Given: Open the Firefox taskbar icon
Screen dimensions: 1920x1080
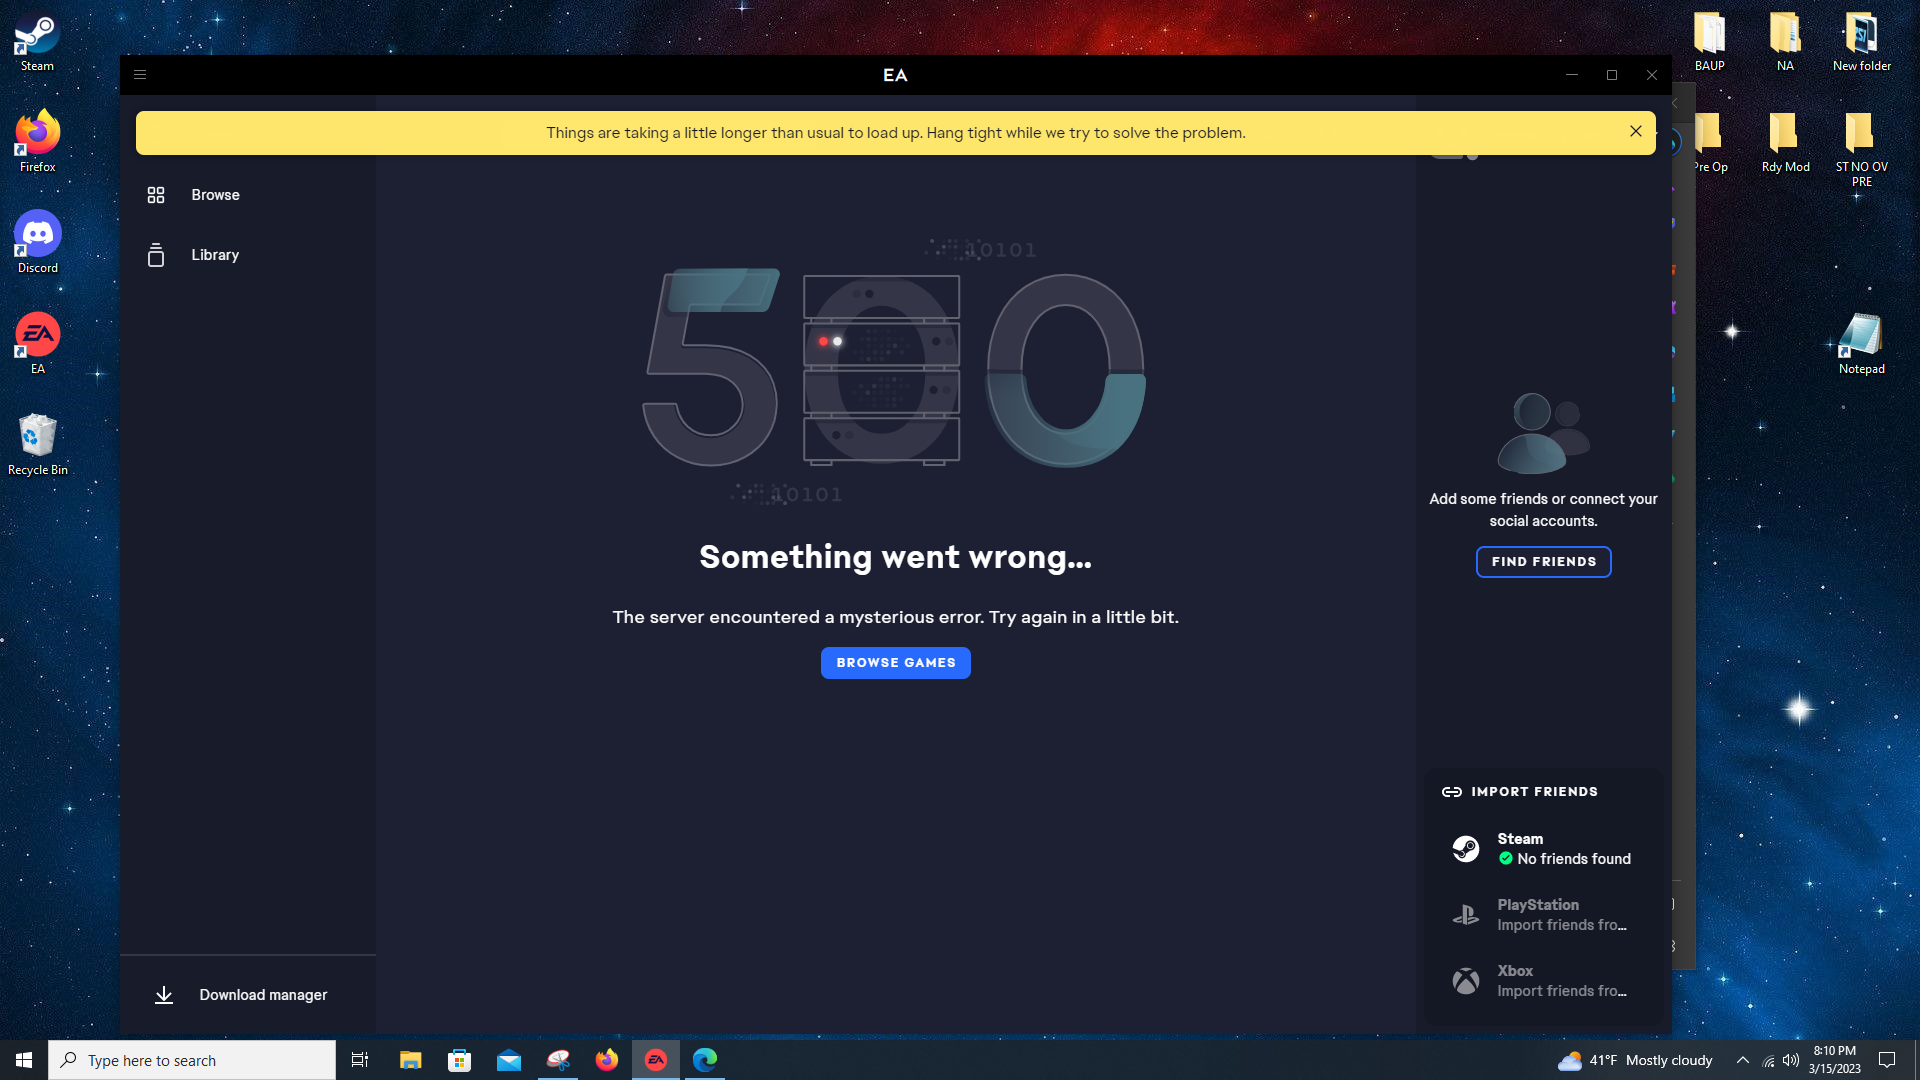Looking at the screenshot, I should [x=607, y=1060].
